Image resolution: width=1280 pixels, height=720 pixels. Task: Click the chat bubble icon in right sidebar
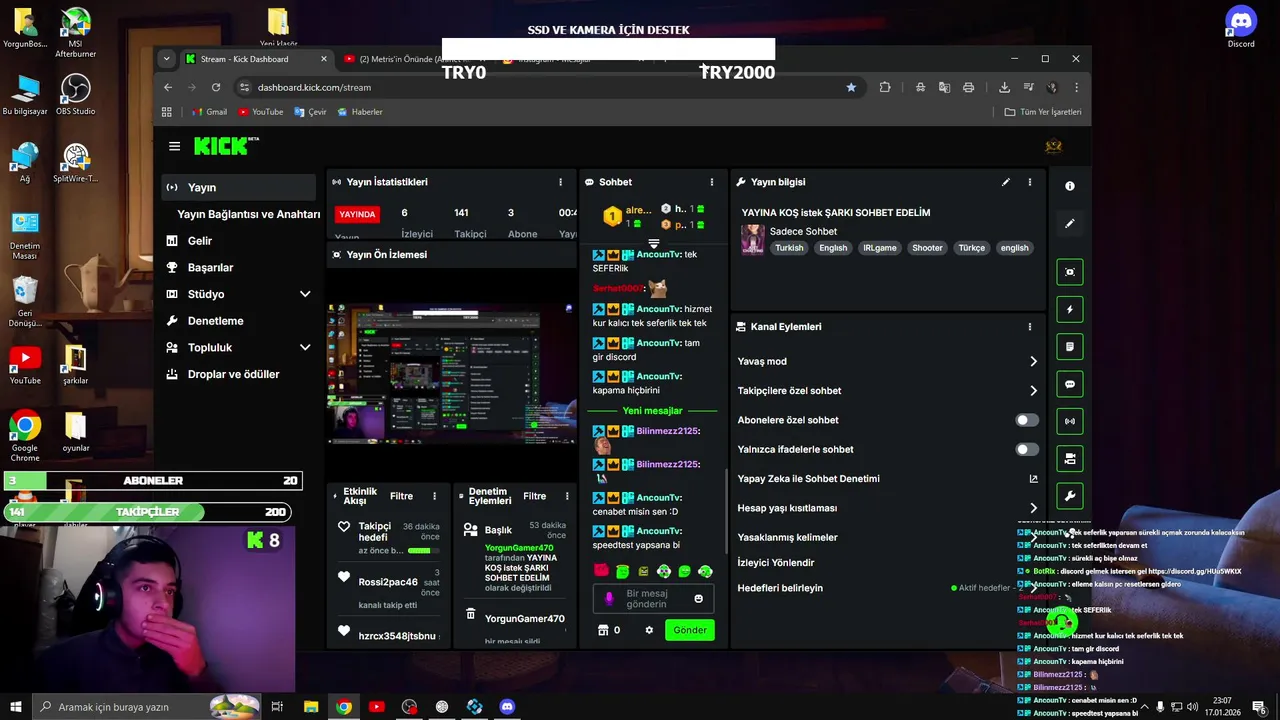(x=1070, y=384)
